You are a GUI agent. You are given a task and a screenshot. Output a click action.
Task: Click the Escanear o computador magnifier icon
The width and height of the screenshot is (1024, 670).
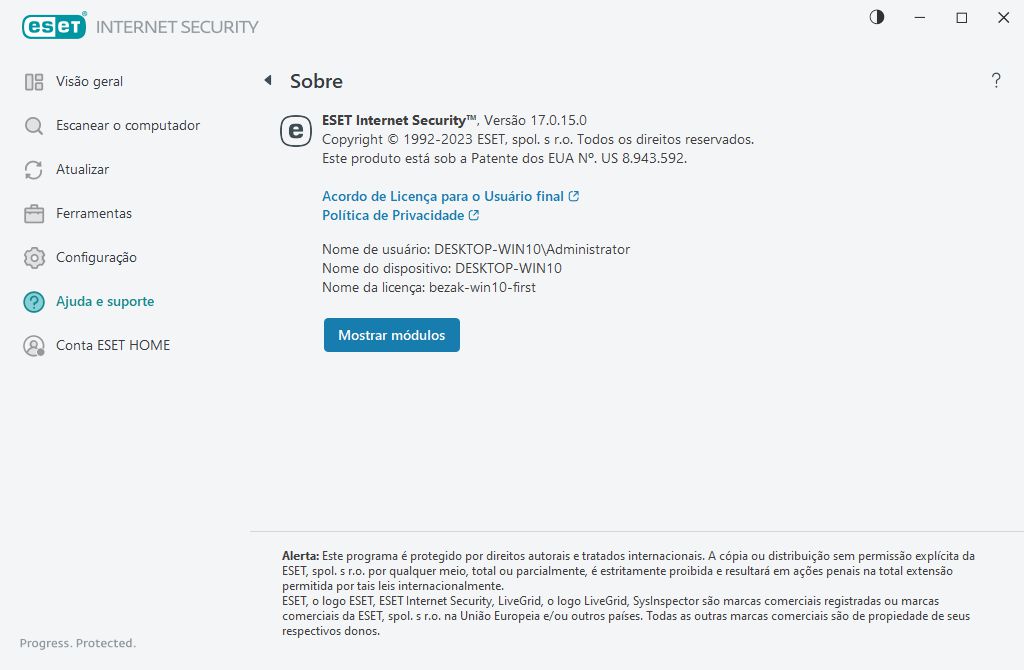(34, 126)
